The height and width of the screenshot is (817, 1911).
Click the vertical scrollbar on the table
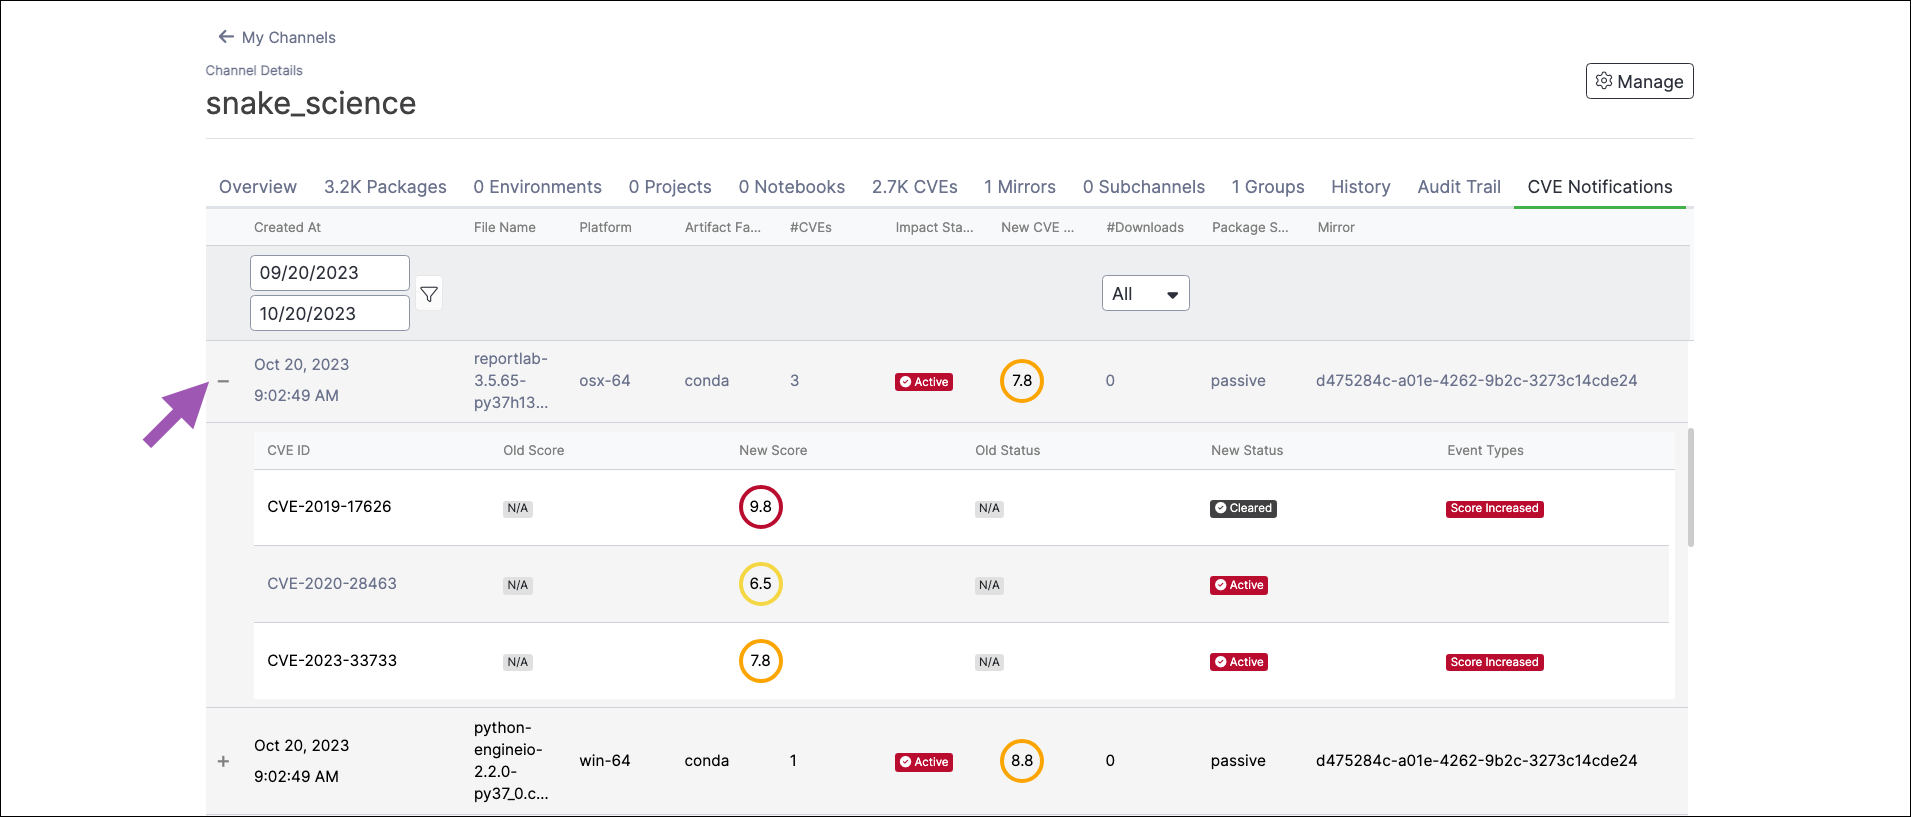tap(1691, 487)
